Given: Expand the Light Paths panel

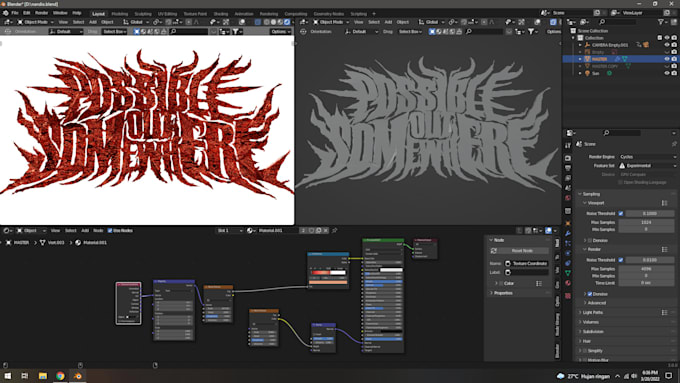Looking at the screenshot, I should click(x=593, y=312).
